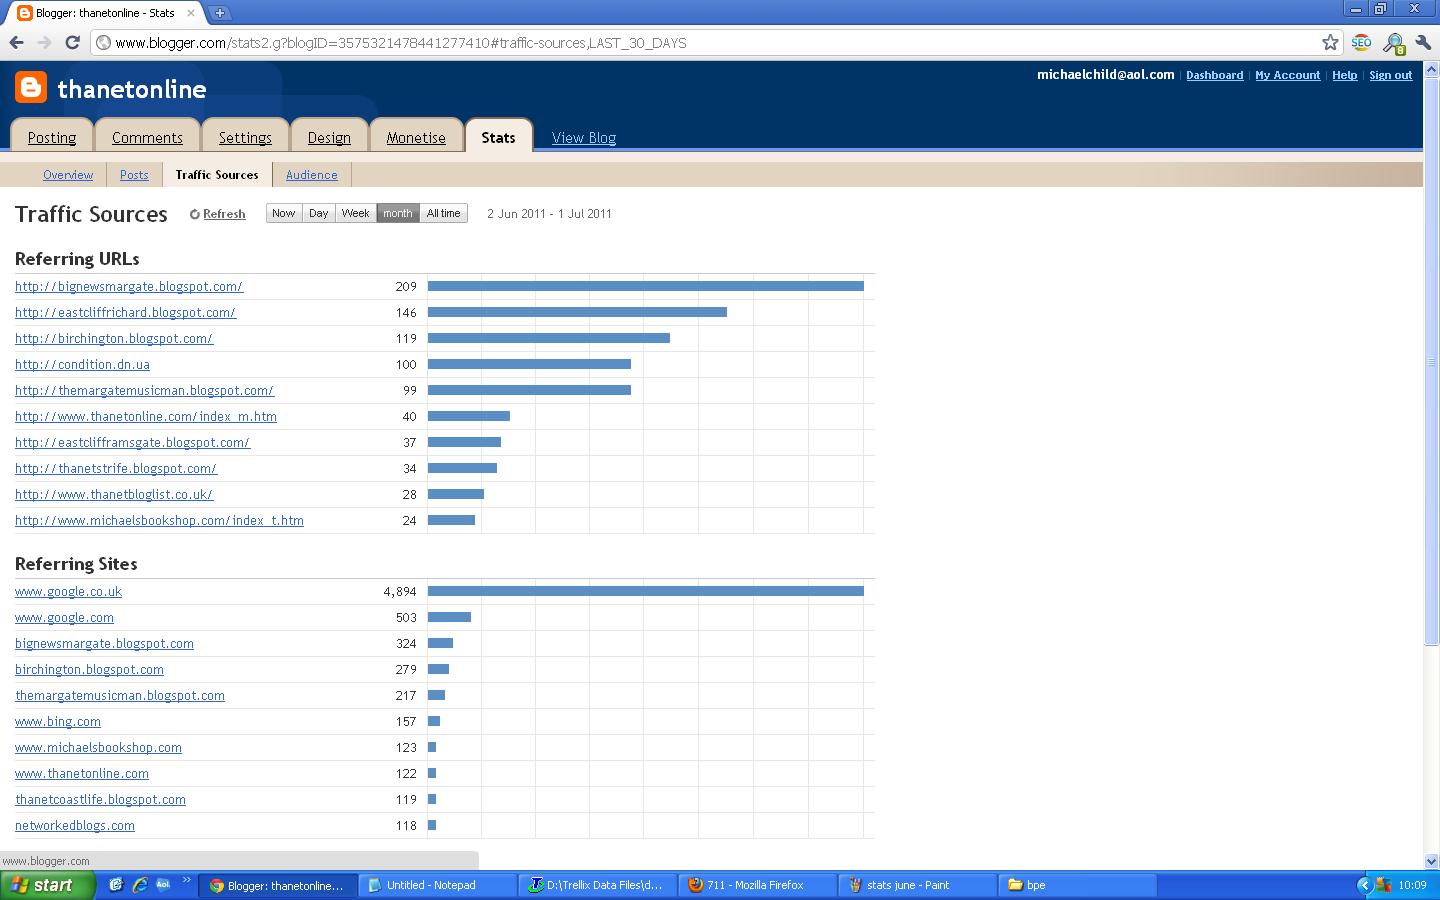Open the Chrome wrench settings menu
Image resolution: width=1440 pixels, height=900 pixels.
click(1423, 43)
